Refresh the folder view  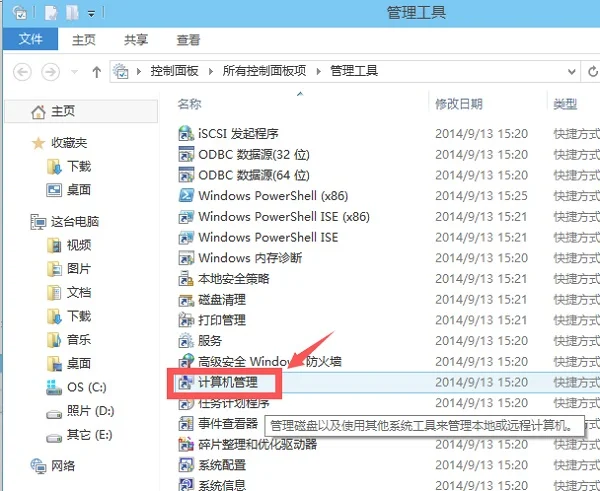592,72
